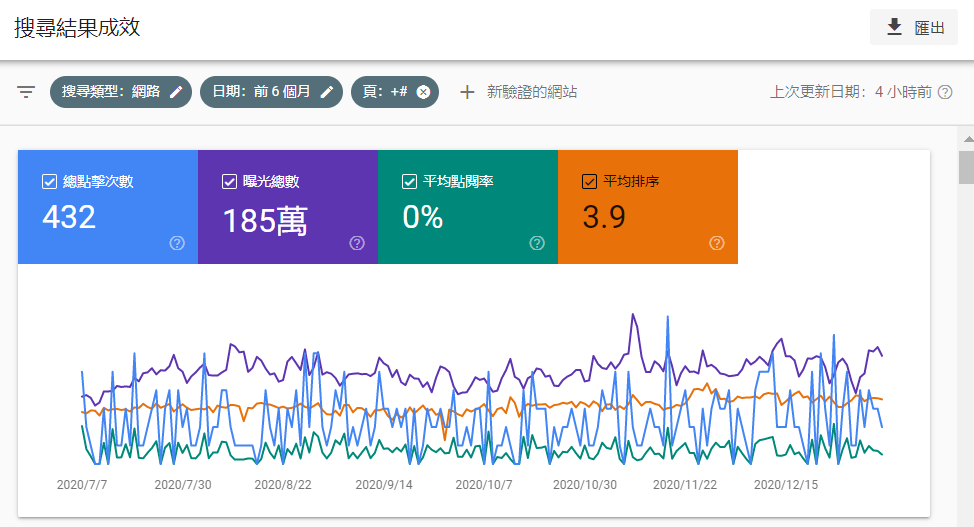Open help icon beside 上次更新日期
This screenshot has height=527, width=974.
(945, 92)
